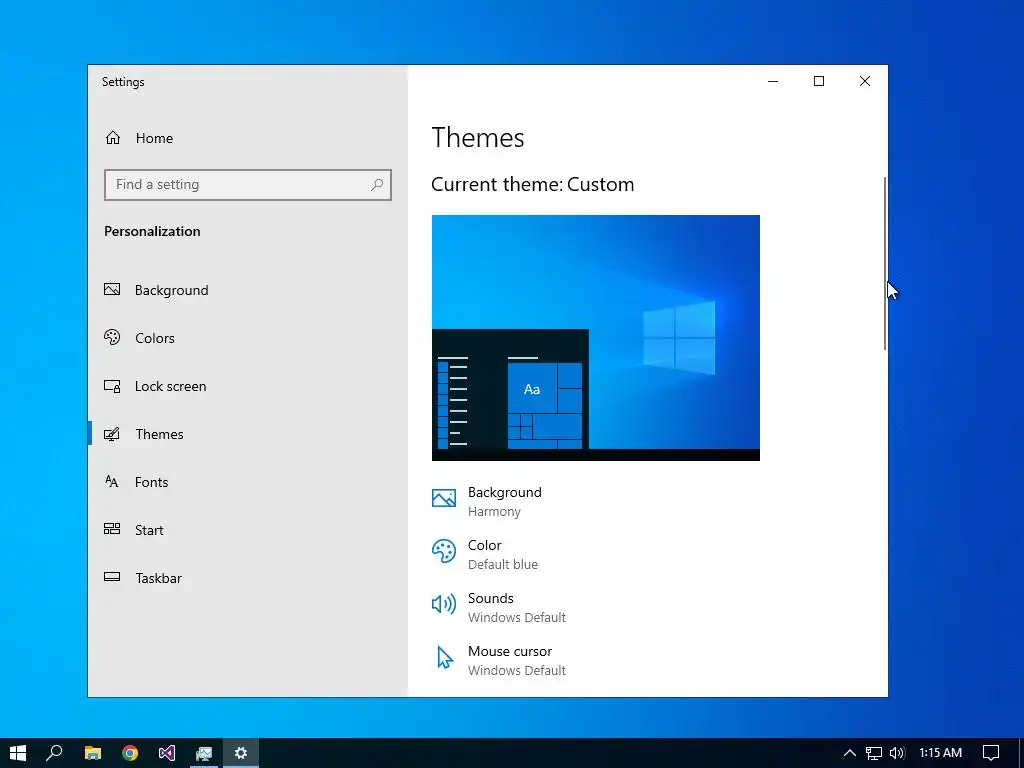The height and width of the screenshot is (768, 1024).
Task: Click the Find a setting search field
Action: click(x=248, y=185)
